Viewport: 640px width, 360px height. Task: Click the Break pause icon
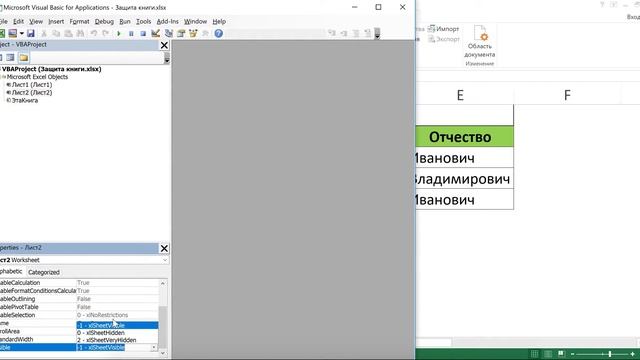click(x=131, y=33)
